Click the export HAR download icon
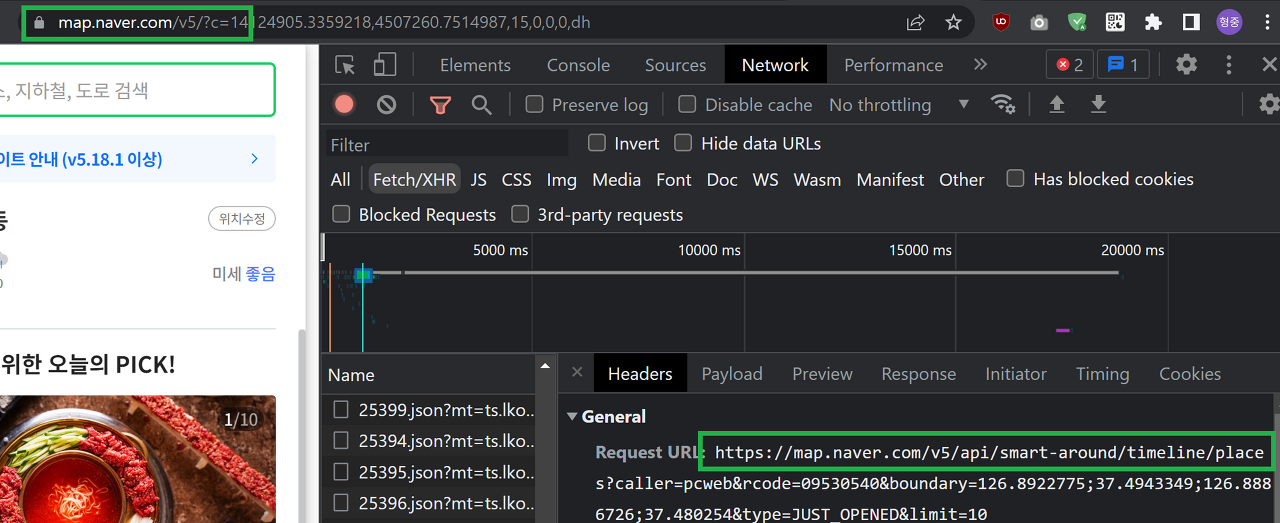The height and width of the screenshot is (523, 1280). (x=1098, y=104)
